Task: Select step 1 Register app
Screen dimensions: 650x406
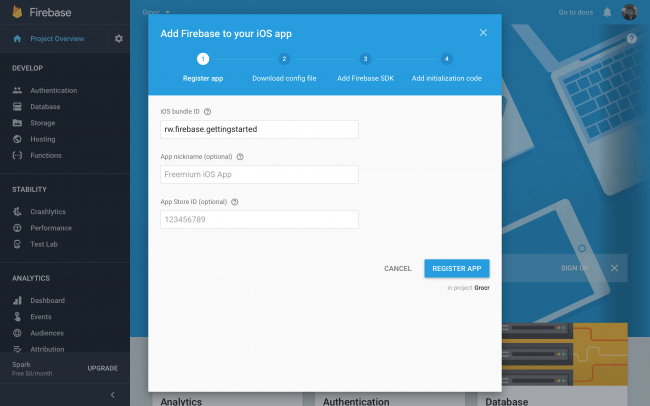Action: pos(203,66)
